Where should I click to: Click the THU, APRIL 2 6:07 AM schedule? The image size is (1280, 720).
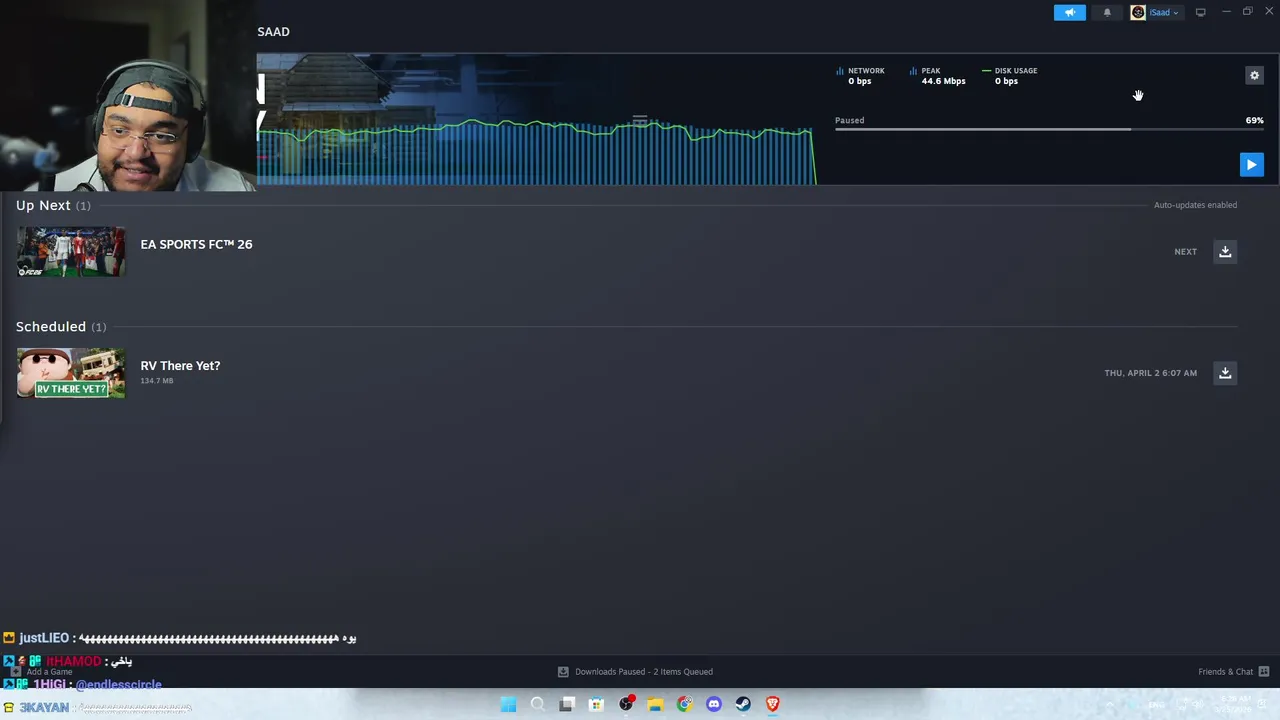(x=1150, y=373)
